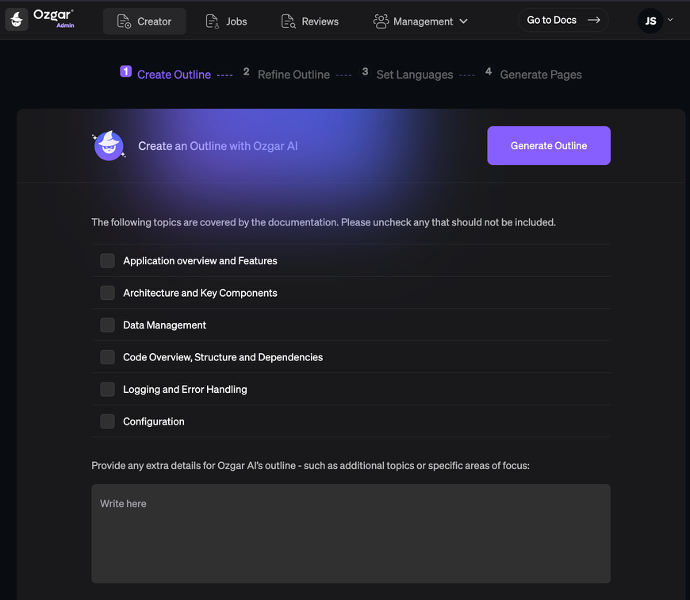Click the Generate Outline button
Image resolution: width=690 pixels, height=600 pixels.
(x=549, y=146)
